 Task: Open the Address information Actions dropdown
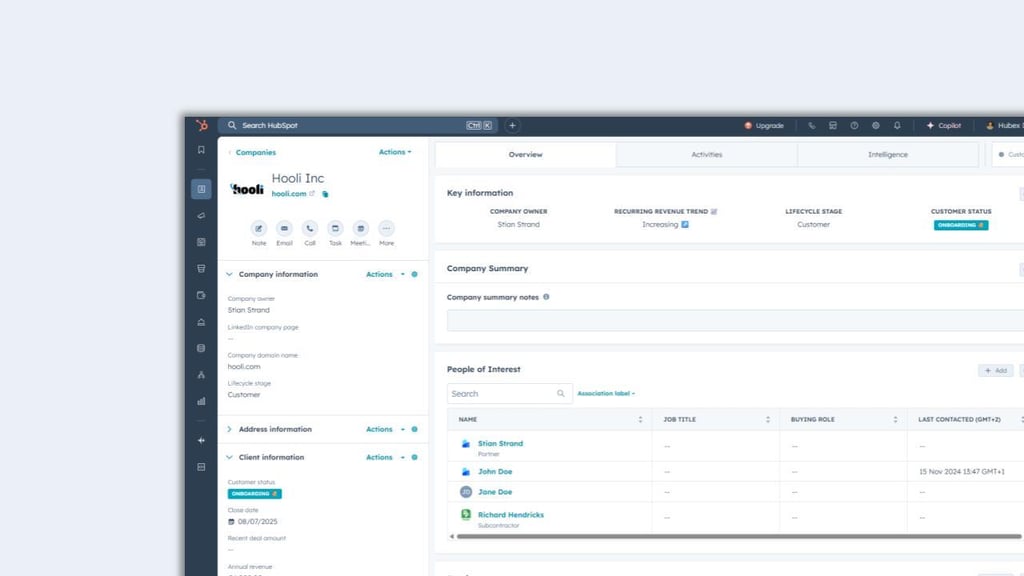pos(385,429)
